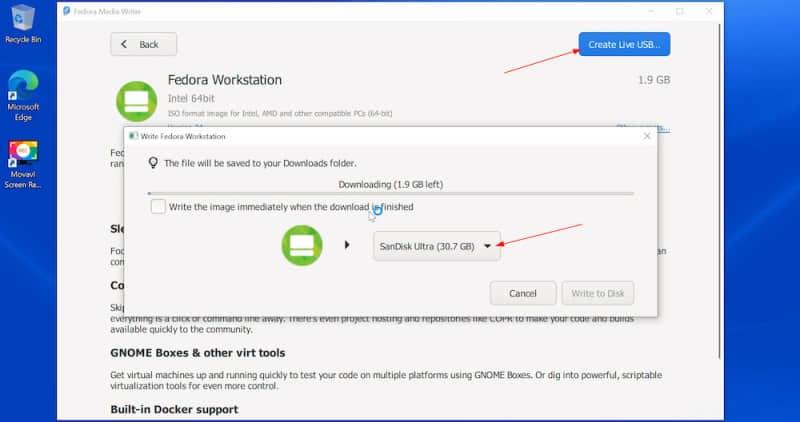Open the SanDisk Ultra drive dropdown
The image size is (800, 422).
pyautogui.click(x=436, y=245)
